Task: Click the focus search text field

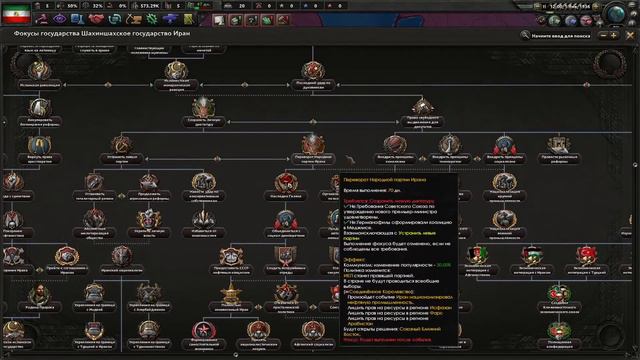Action: 561,36
